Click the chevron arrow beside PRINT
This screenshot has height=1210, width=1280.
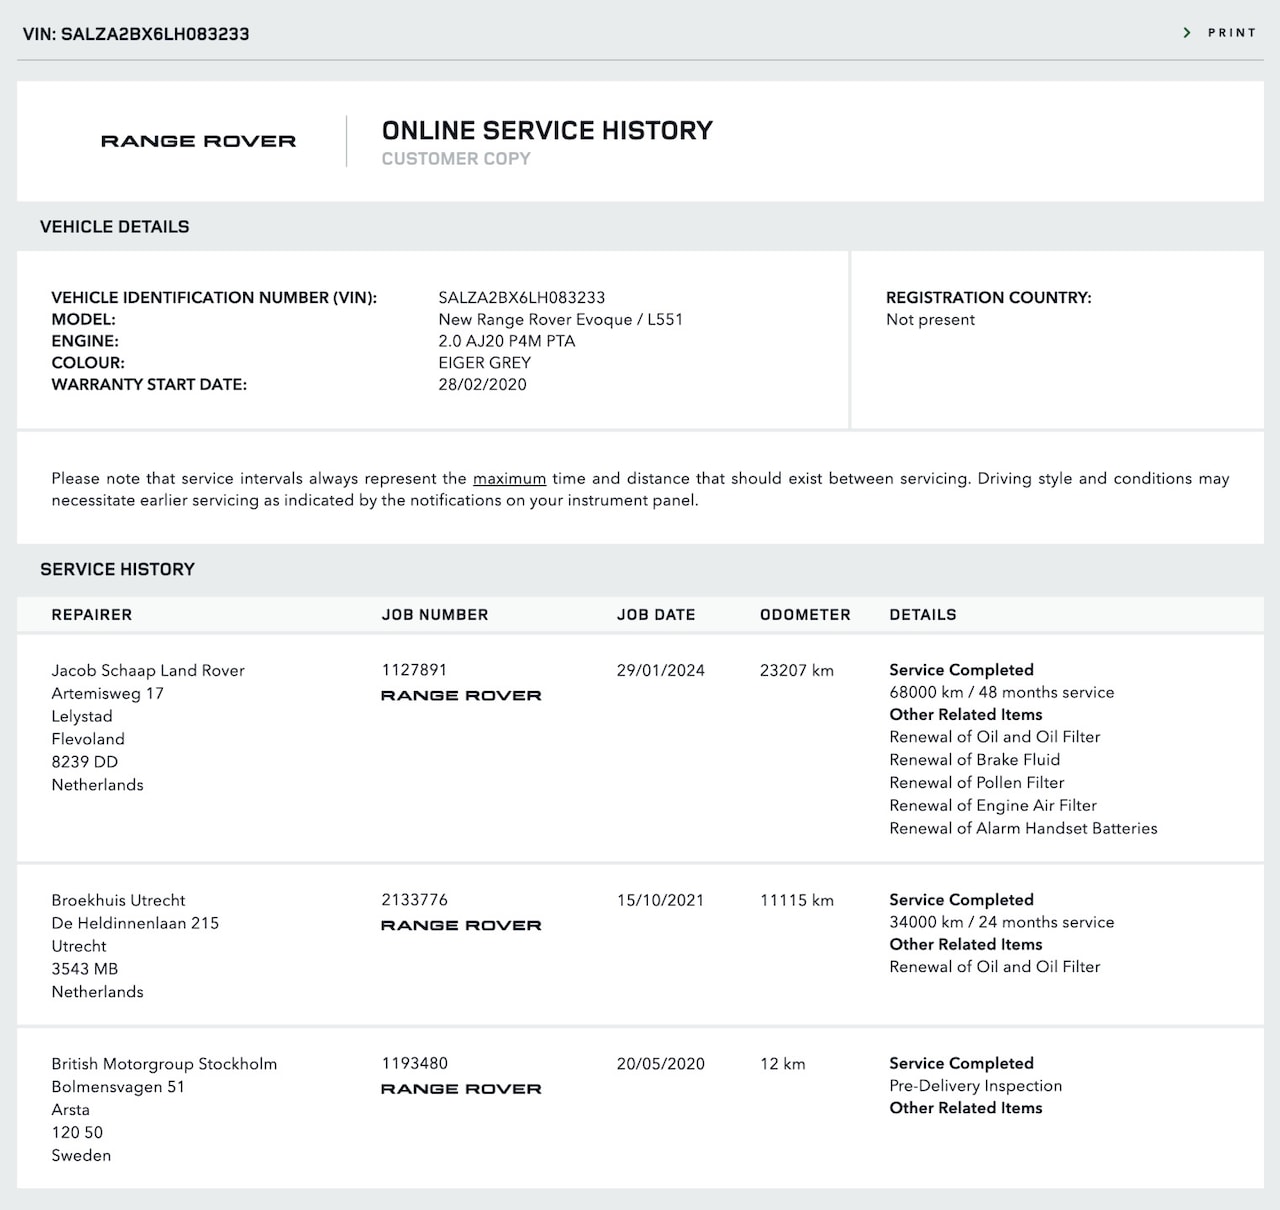1187,33
